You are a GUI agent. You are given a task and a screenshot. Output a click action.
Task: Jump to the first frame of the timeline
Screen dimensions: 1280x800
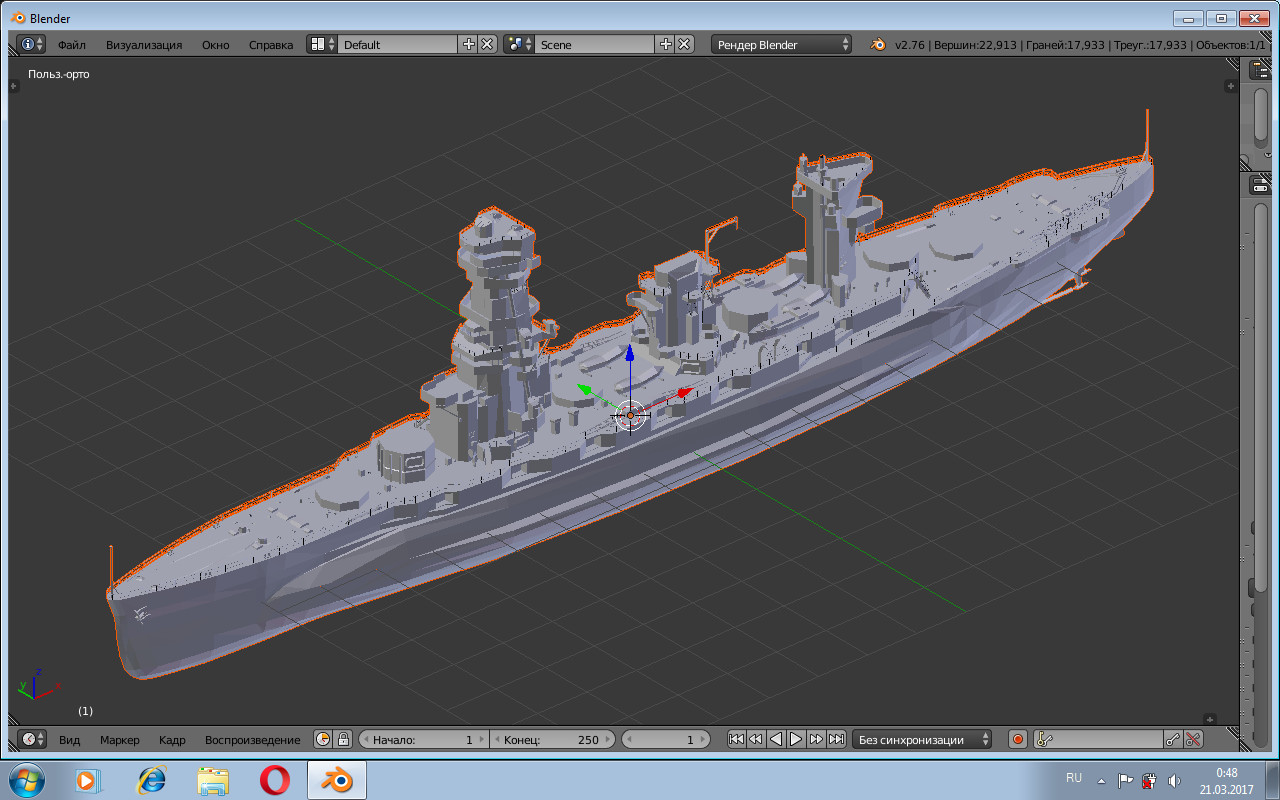coord(736,739)
